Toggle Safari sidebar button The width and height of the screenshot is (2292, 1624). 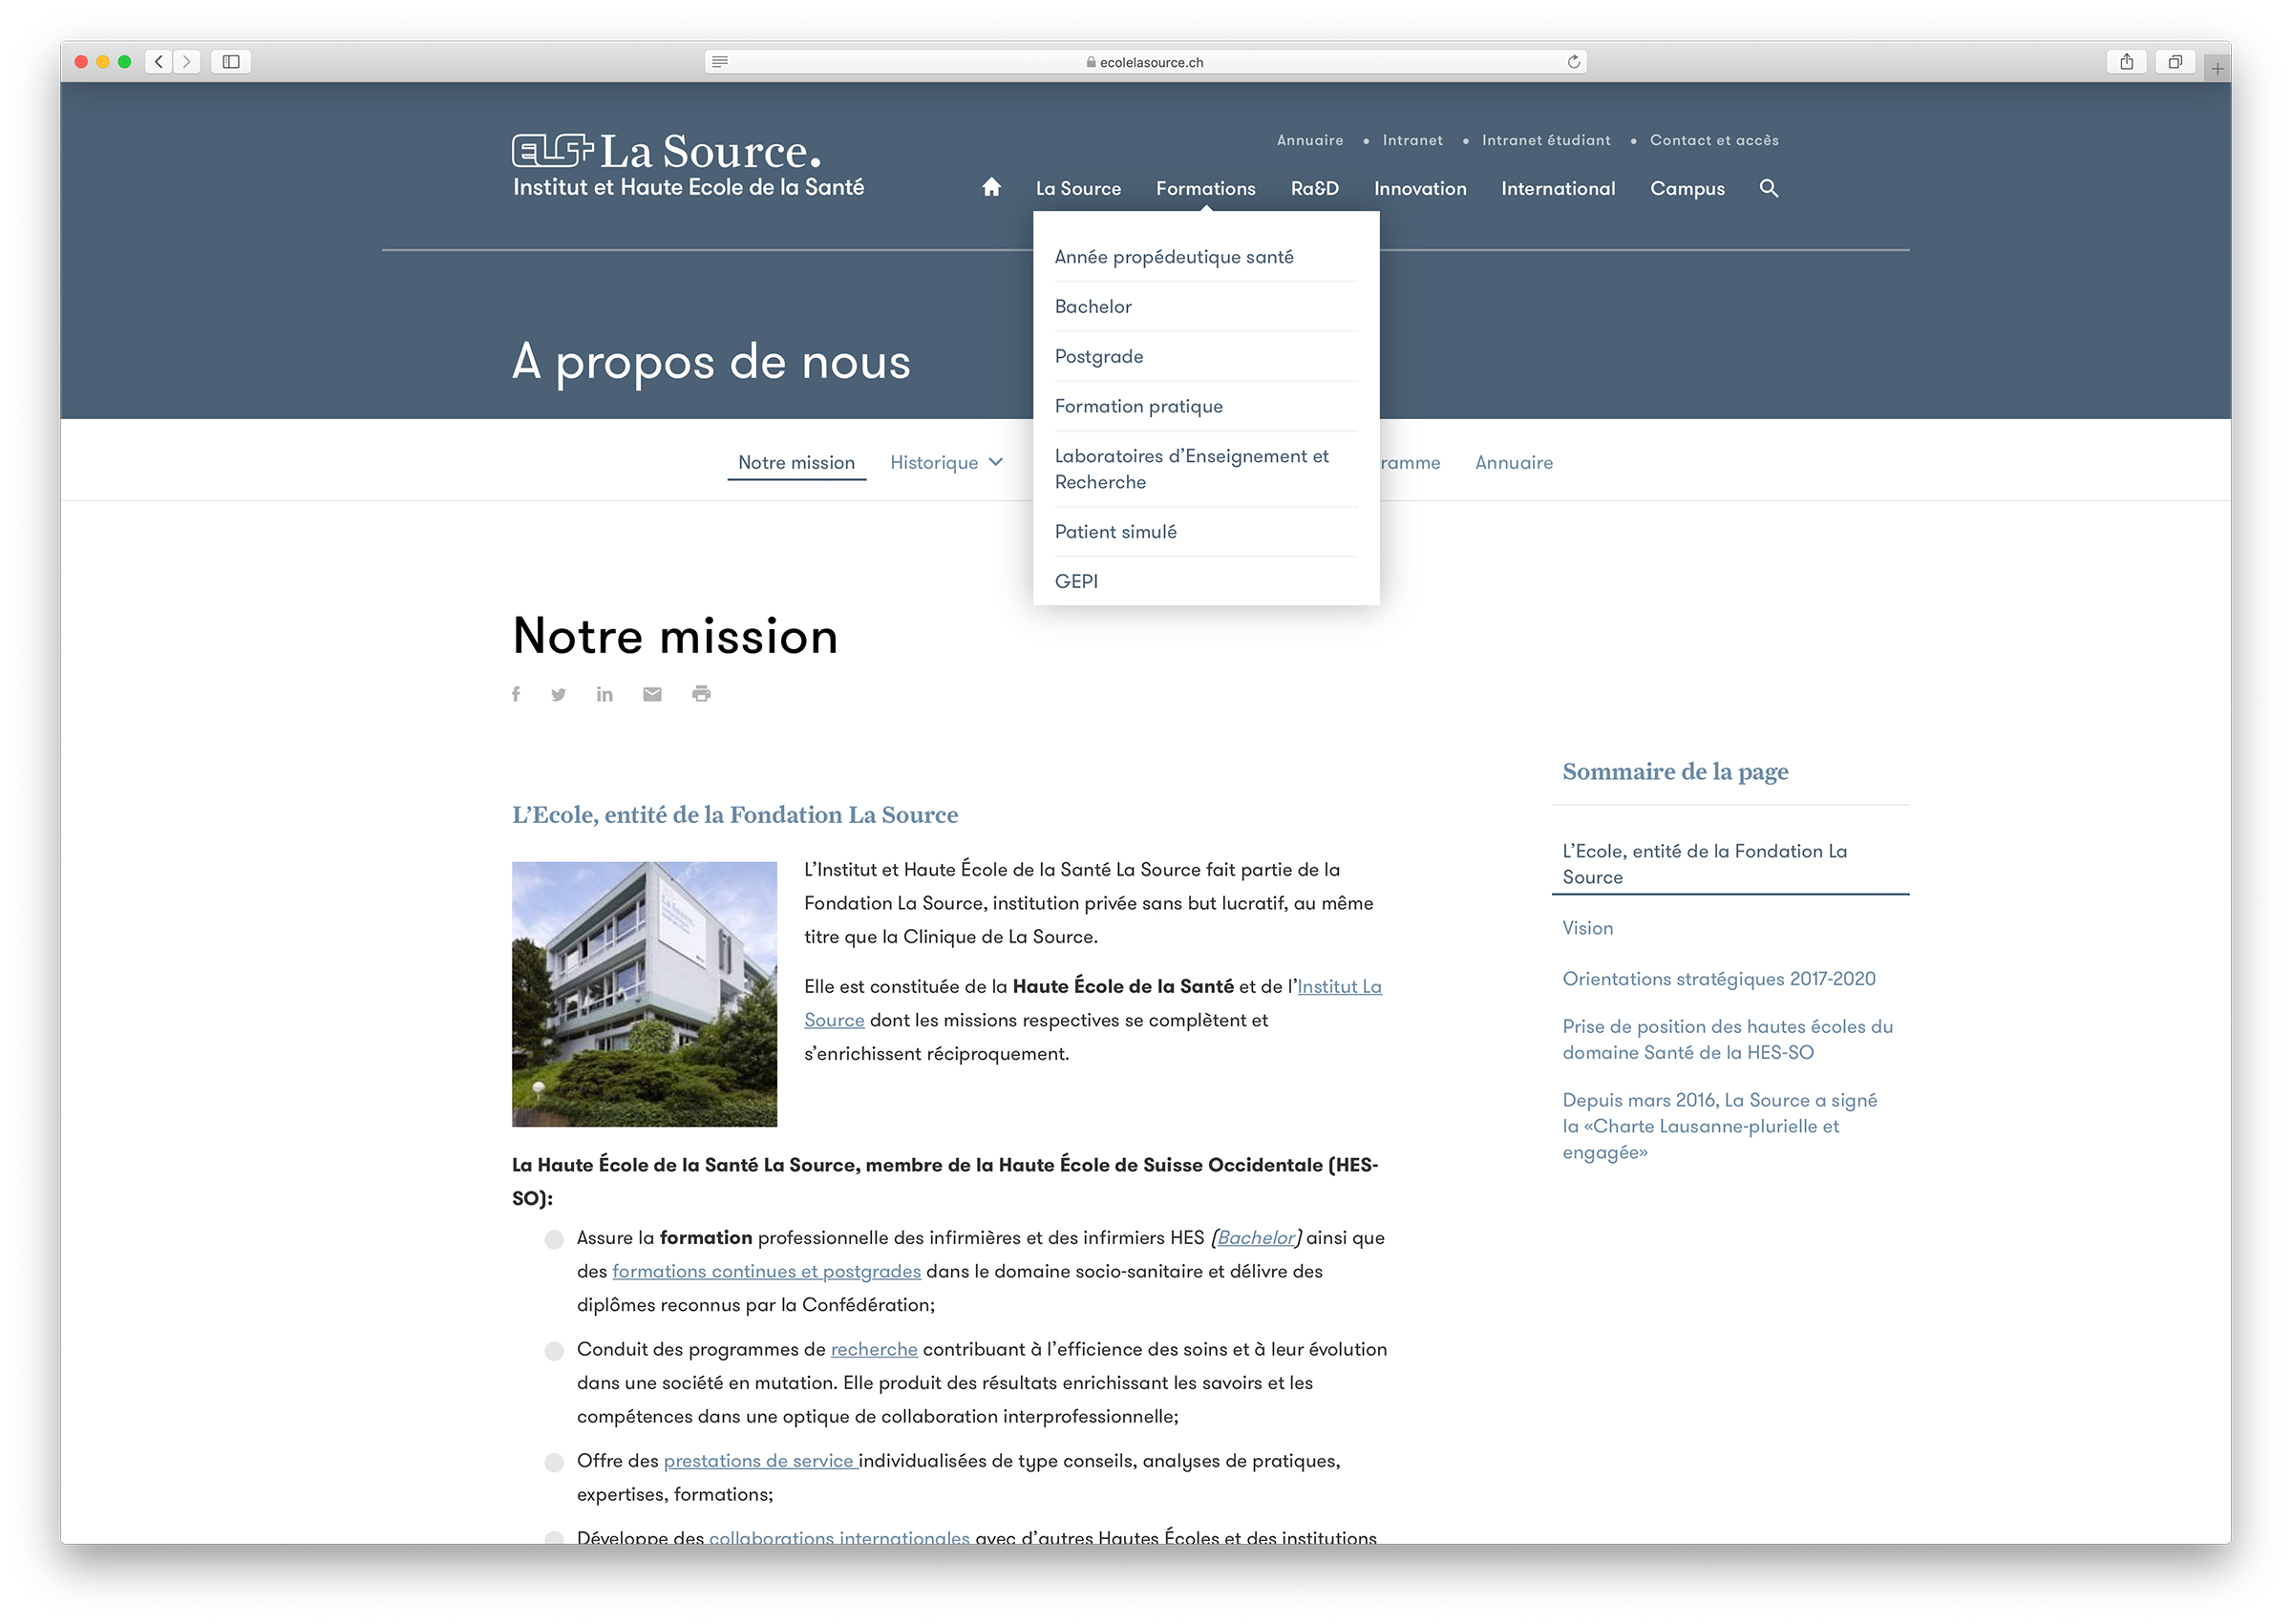pos(231,62)
